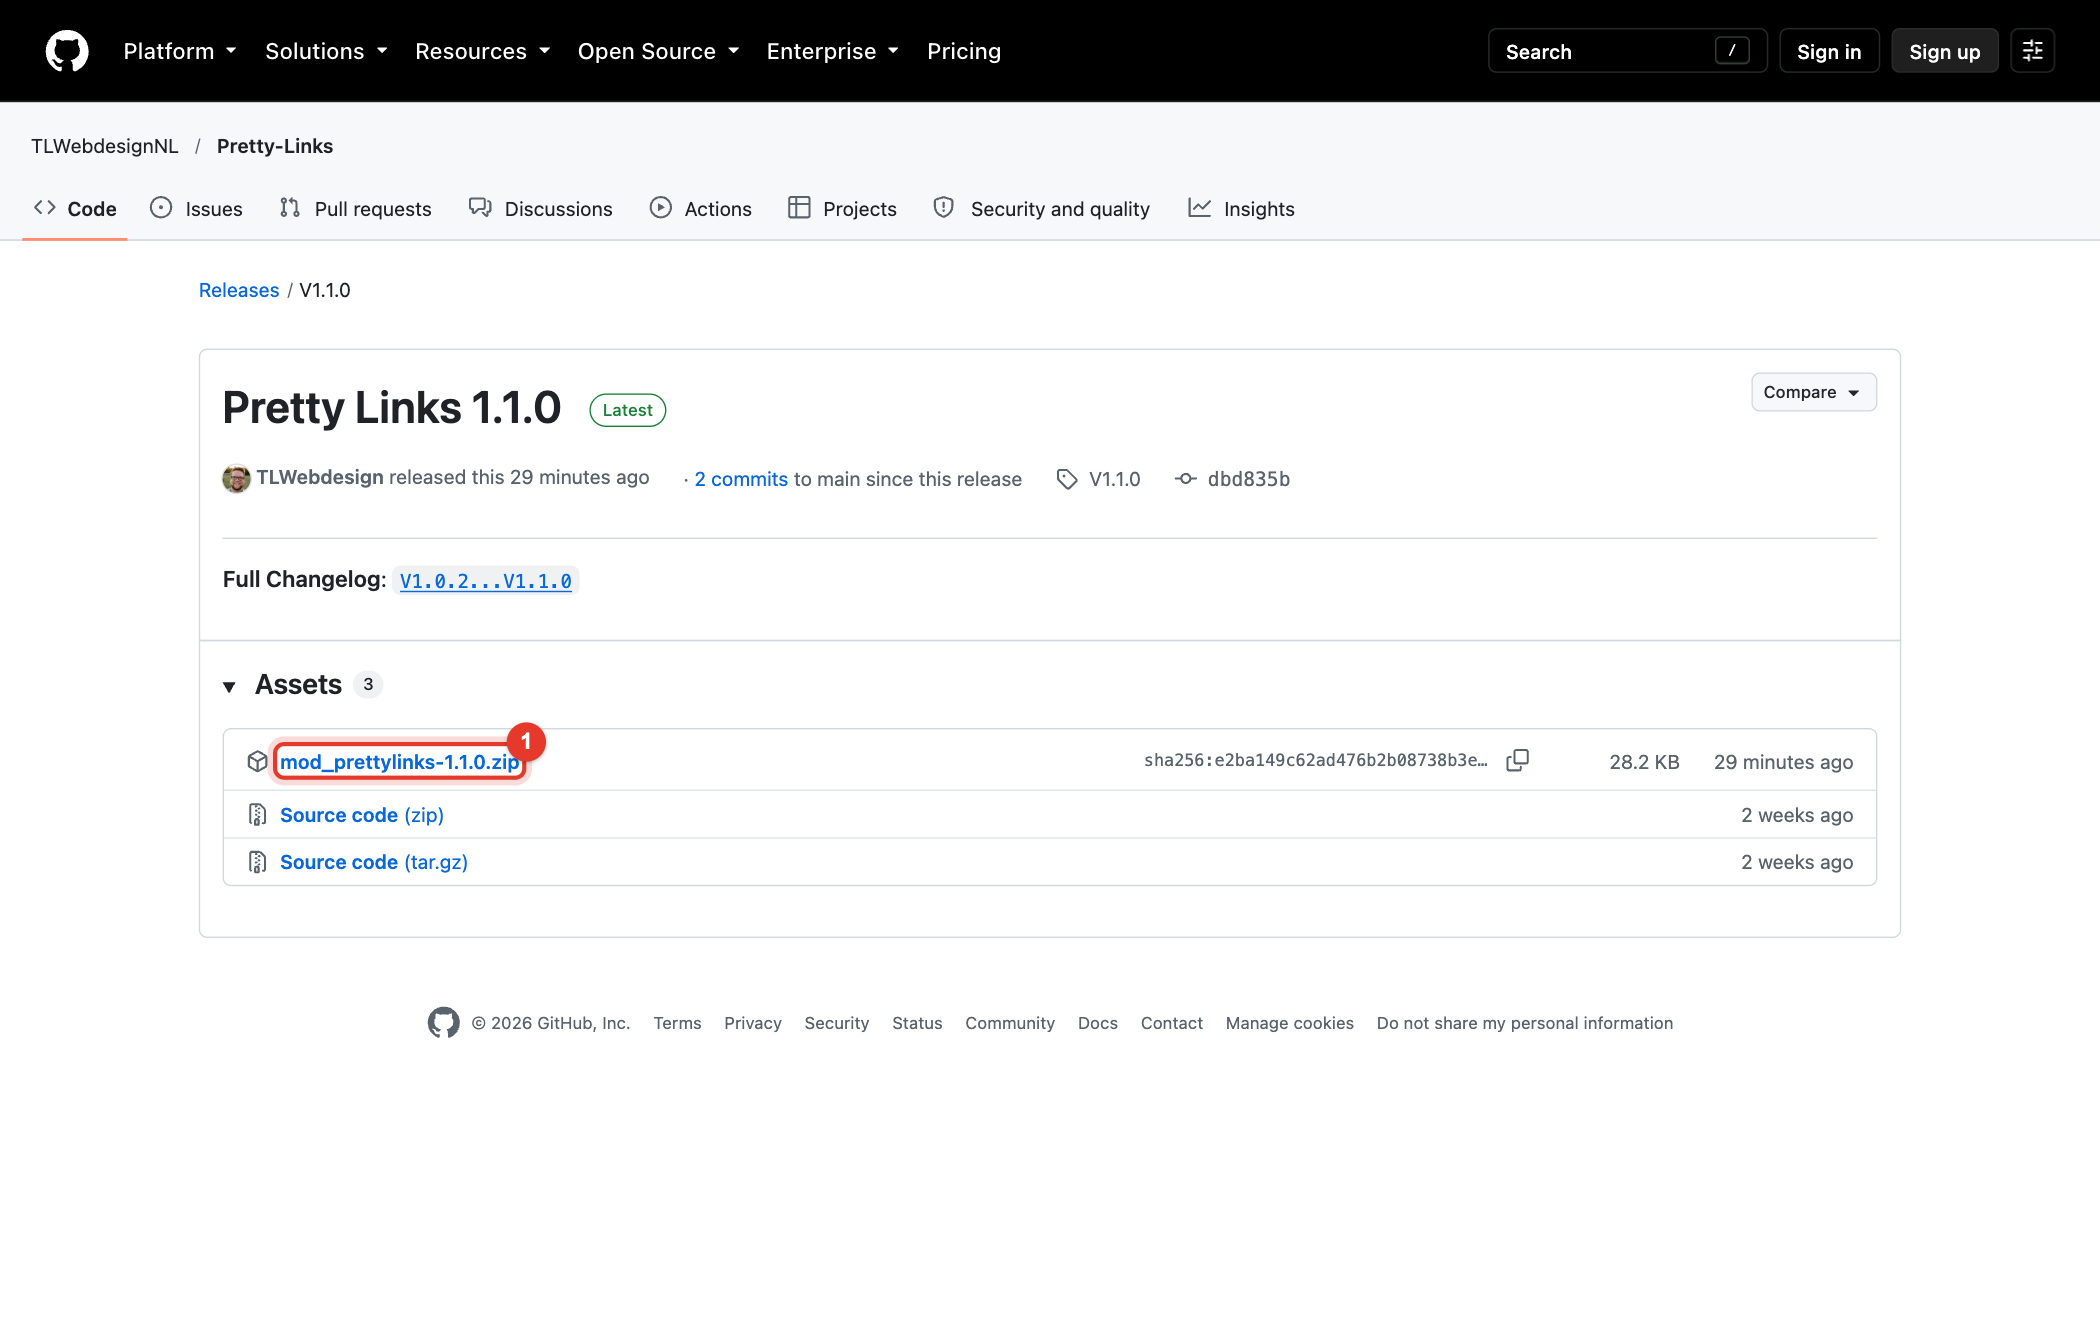This screenshot has width=2100, height=1330.
Task: Open the Status footer link
Action: pos(917,1023)
